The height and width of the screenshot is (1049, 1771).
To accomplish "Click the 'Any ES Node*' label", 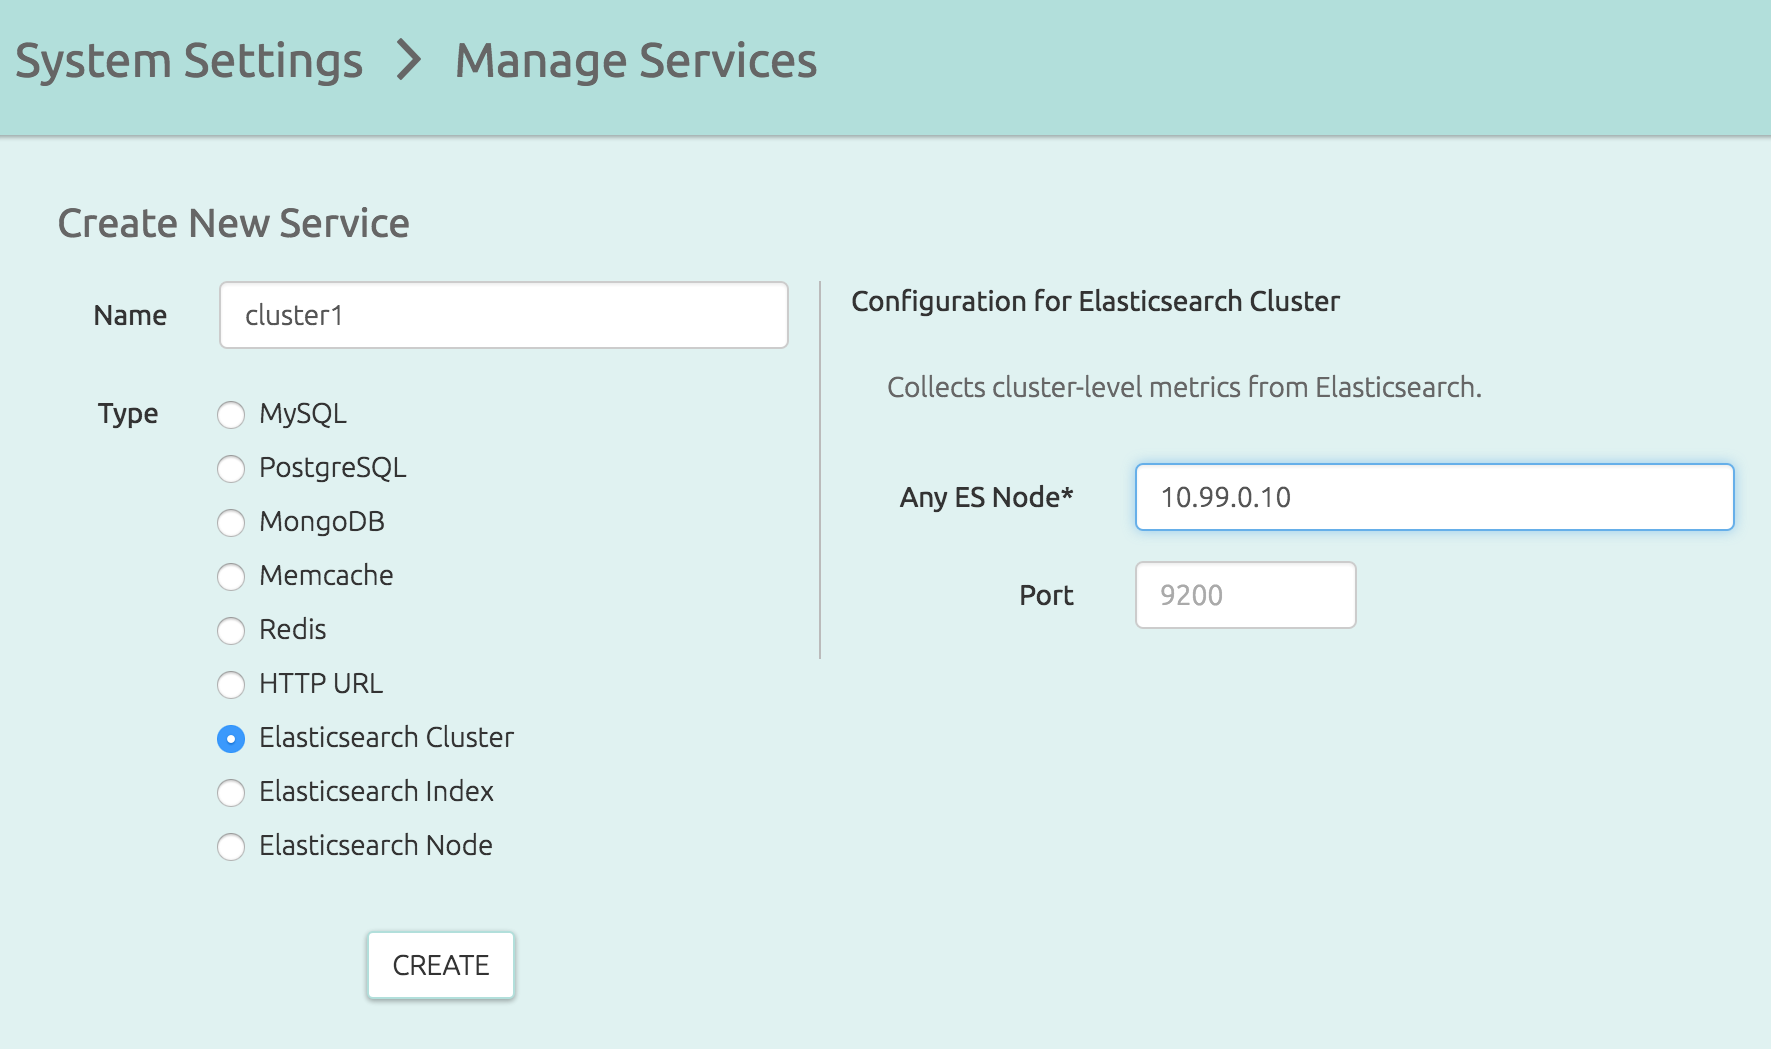I will coord(986,497).
